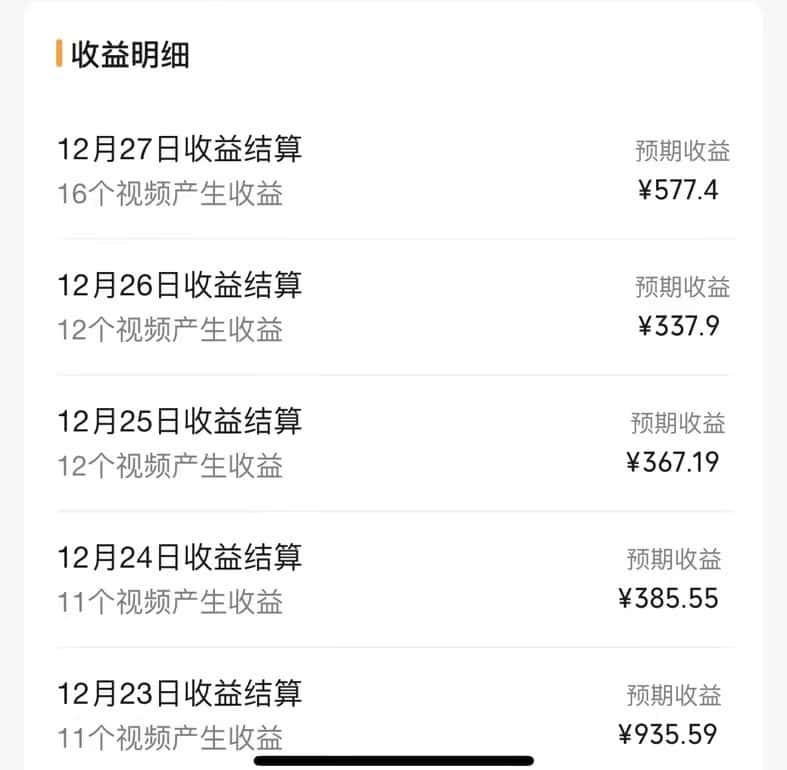Open the 12月23日收益结算 entry
The width and height of the screenshot is (787, 770).
(x=180, y=693)
